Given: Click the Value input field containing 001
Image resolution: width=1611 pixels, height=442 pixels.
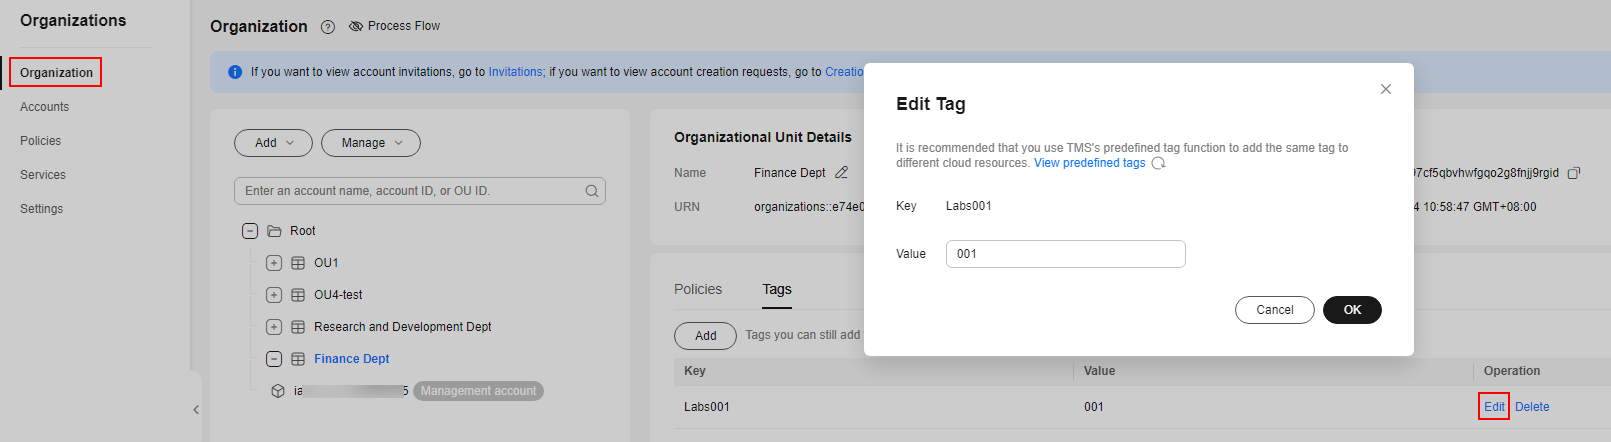Looking at the screenshot, I should (x=1066, y=254).
